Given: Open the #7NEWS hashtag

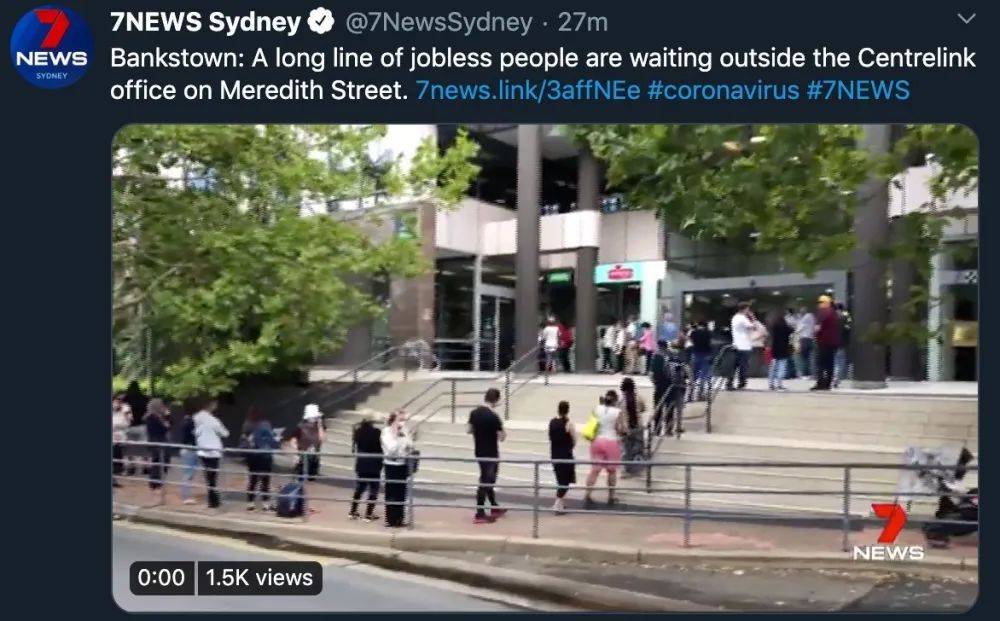Looking at the screenshot, I should coord(858,90).
